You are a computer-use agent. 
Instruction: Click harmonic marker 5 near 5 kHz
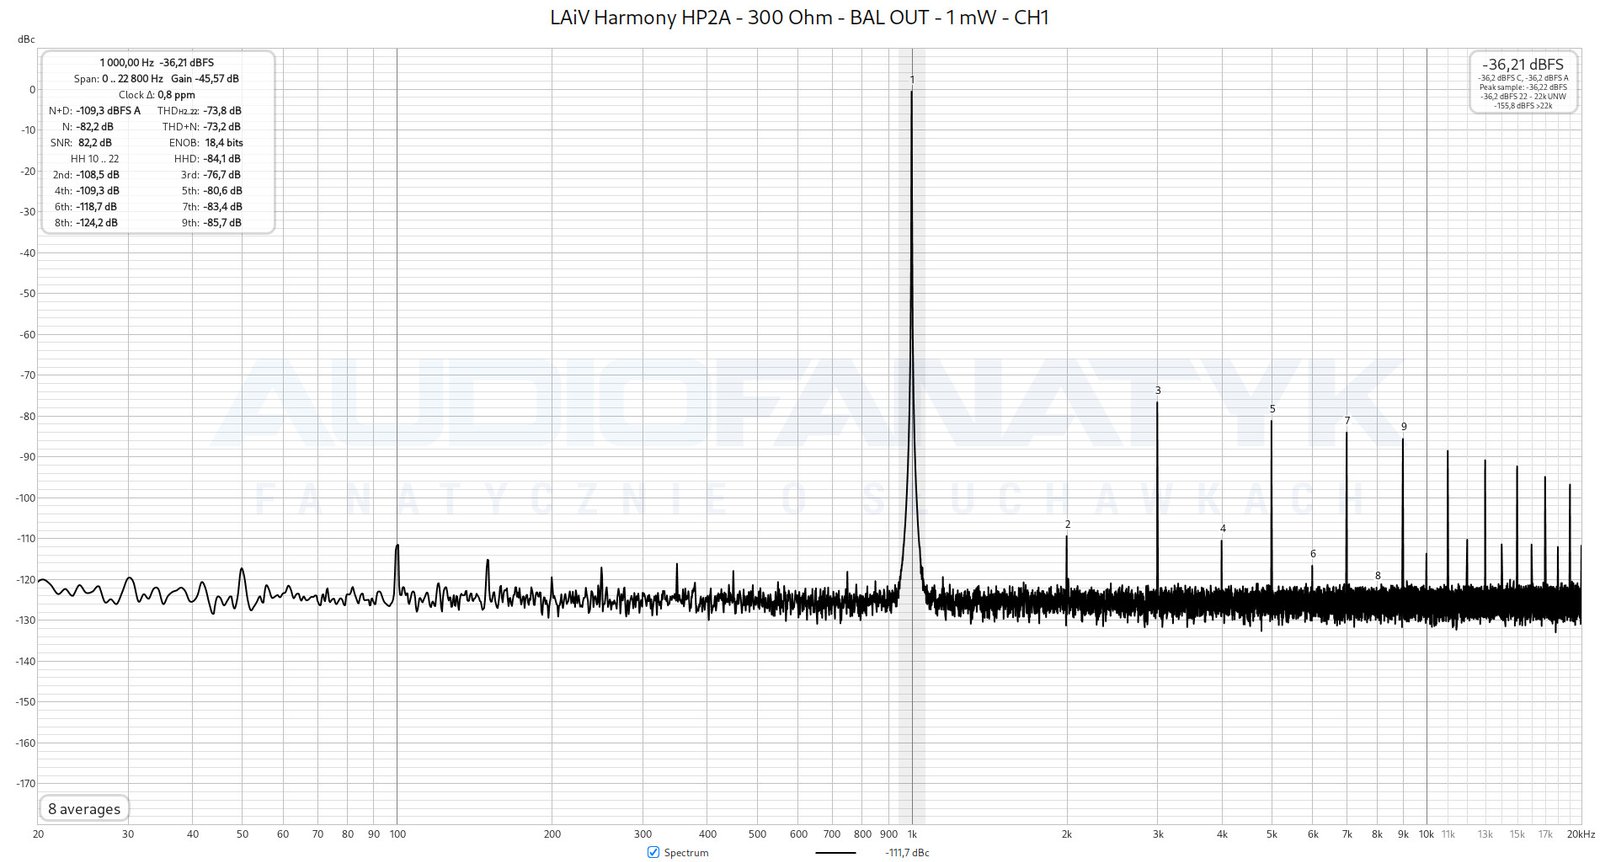coord(1272,409)
